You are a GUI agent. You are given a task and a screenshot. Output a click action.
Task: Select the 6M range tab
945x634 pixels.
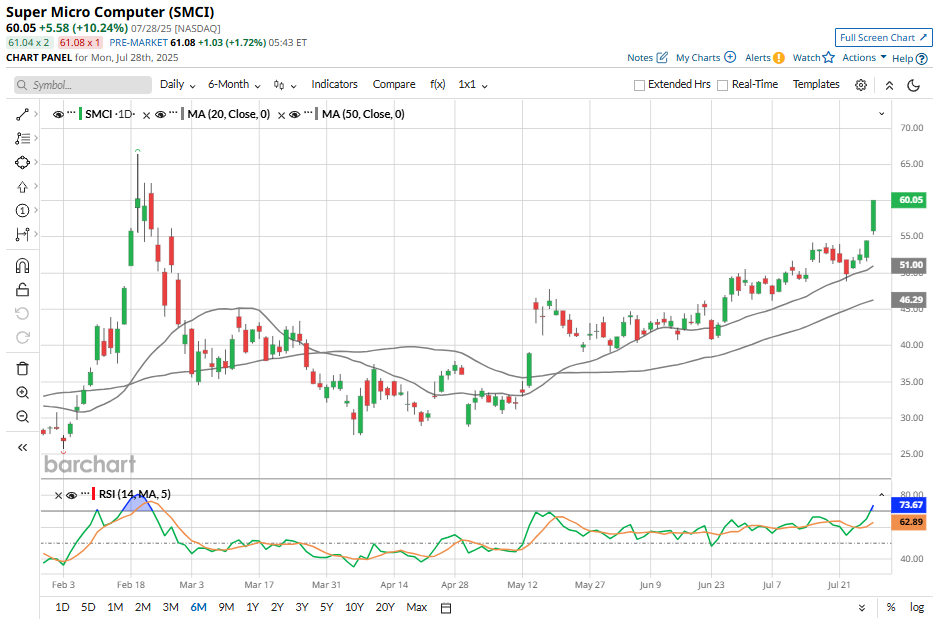pos(198,607)
